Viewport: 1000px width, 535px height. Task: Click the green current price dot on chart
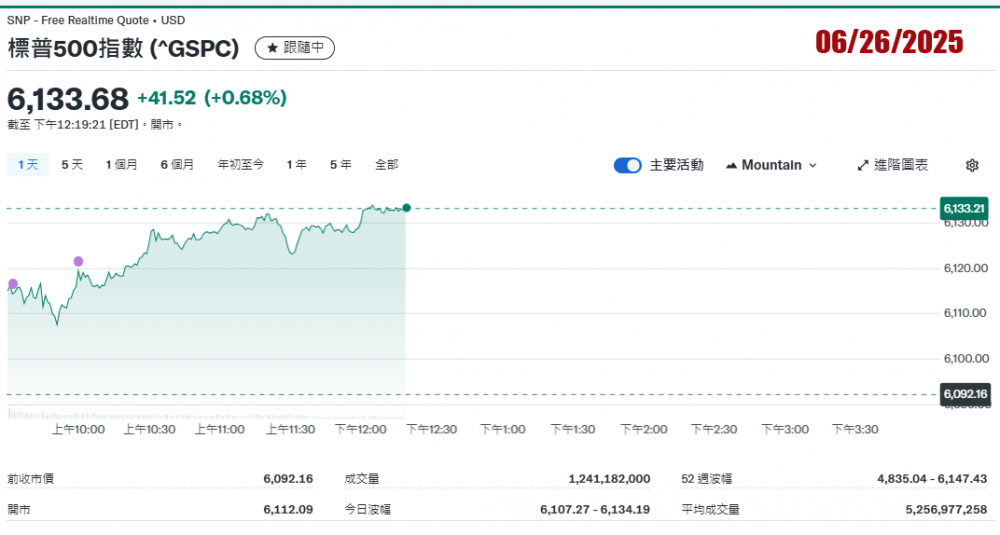tap(406, 208)
